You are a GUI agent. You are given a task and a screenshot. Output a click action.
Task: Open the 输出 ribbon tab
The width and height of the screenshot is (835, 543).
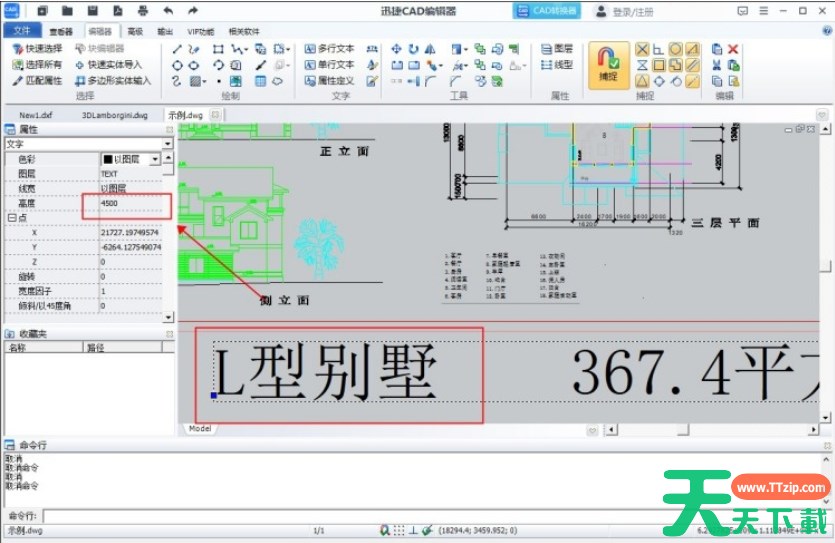tap(165, 31)
